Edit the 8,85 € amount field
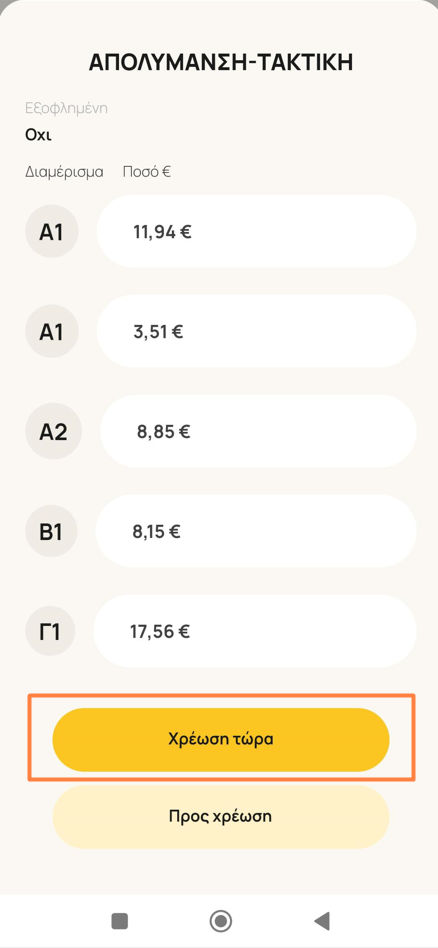The image size is (438, 948). (258, 431)
